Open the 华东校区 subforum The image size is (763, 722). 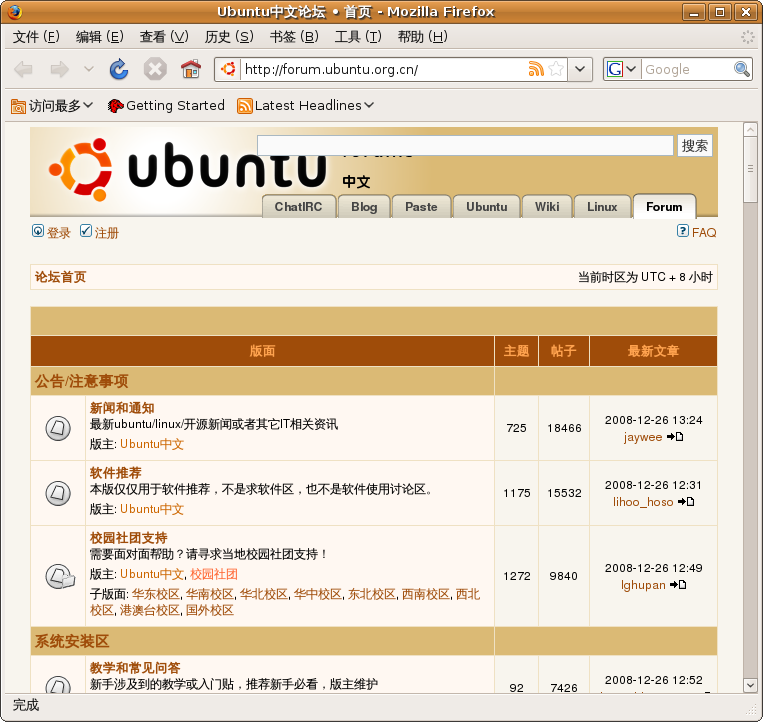click(156, 594)
